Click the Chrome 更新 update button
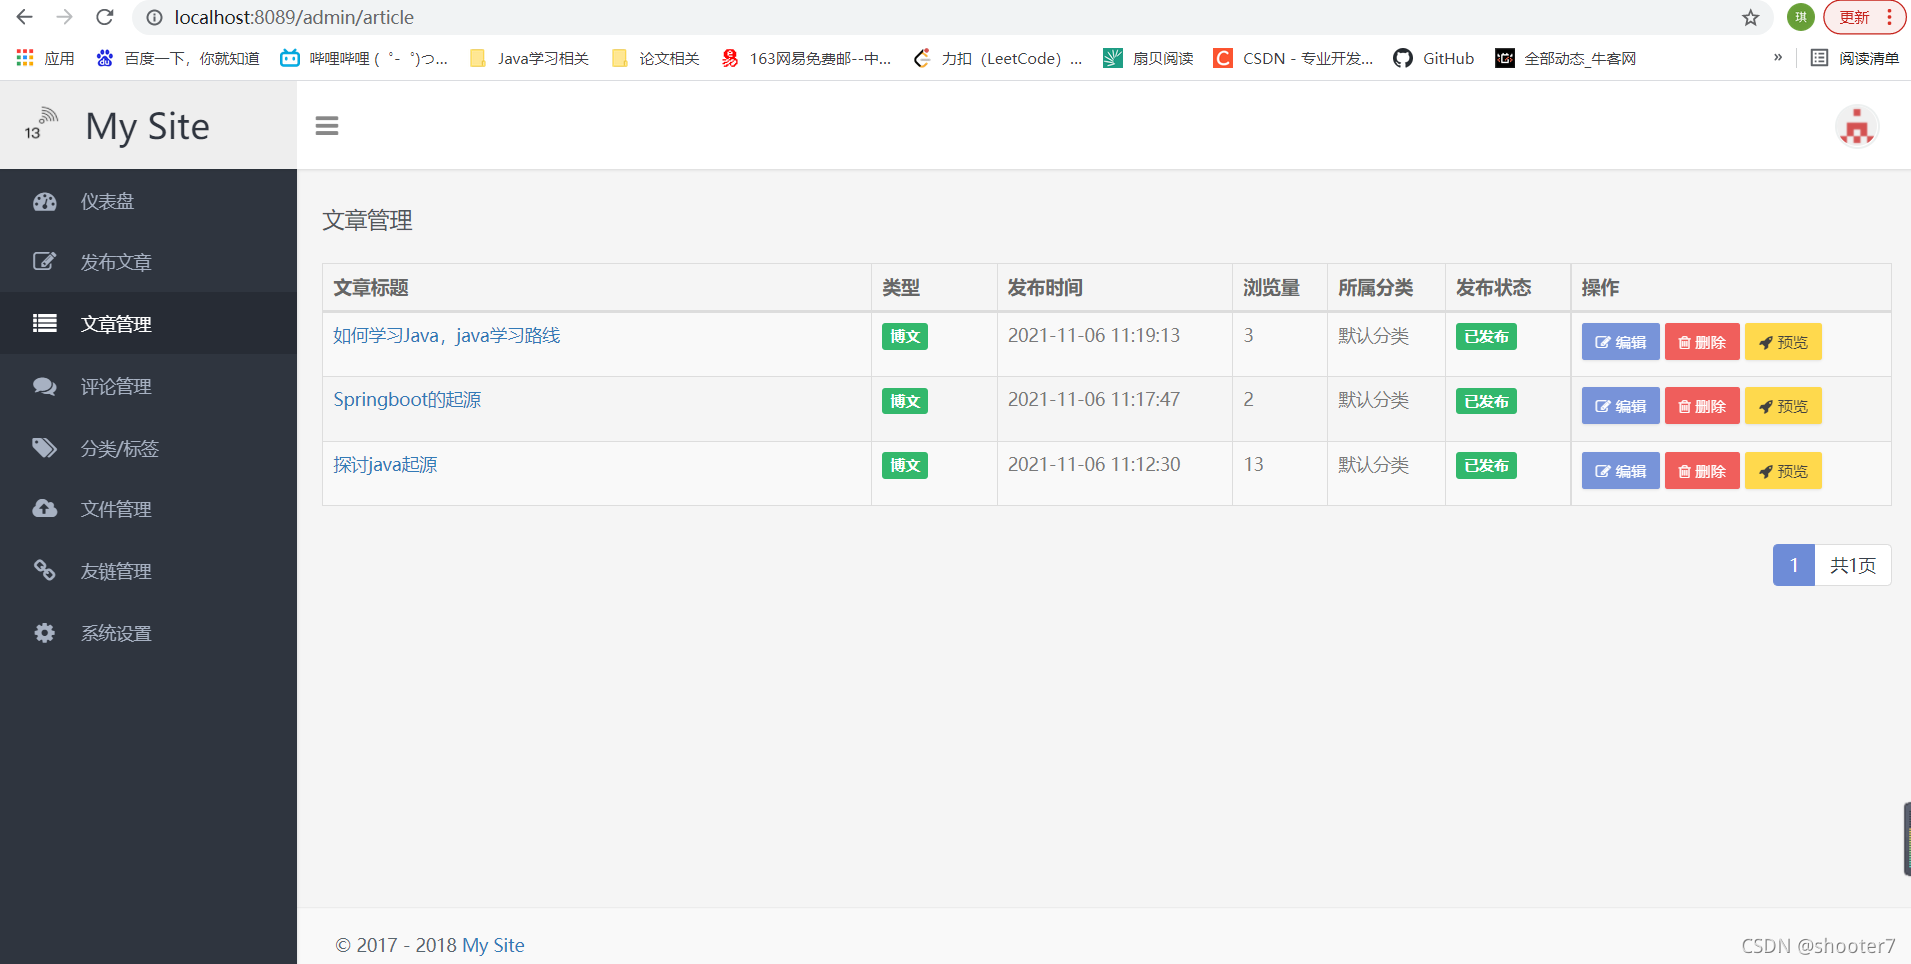This screenshot has width=1911, height=964. pyautogui.click(x=1864, y=17)
